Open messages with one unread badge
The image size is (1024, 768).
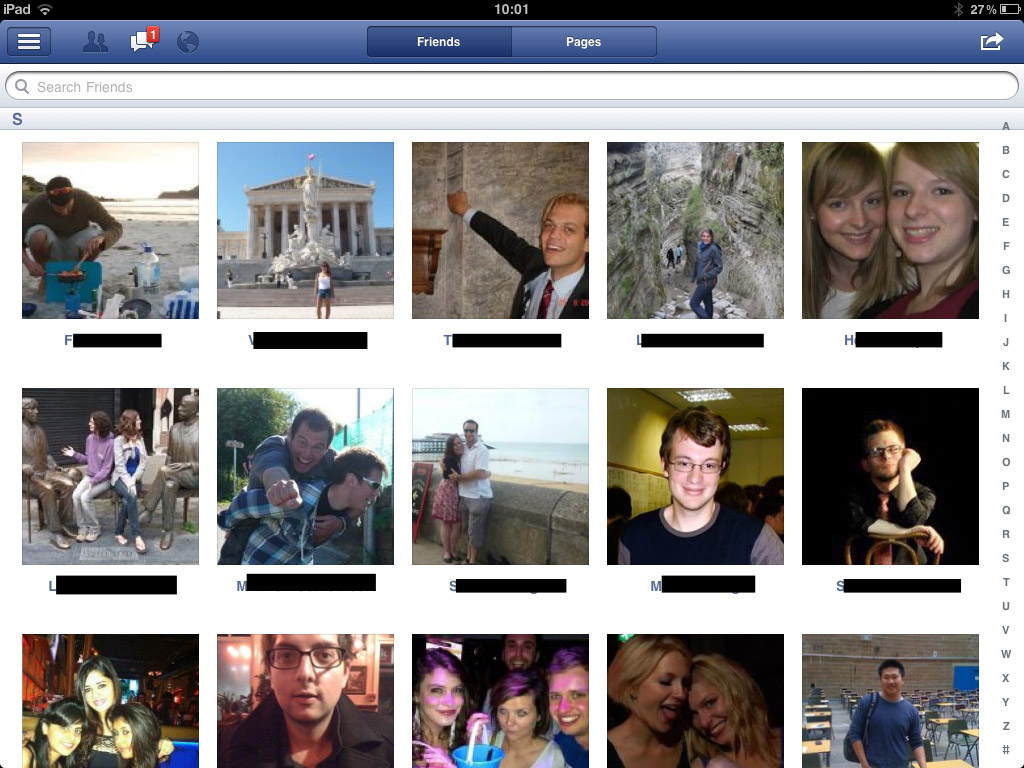[x=144, y=40]
